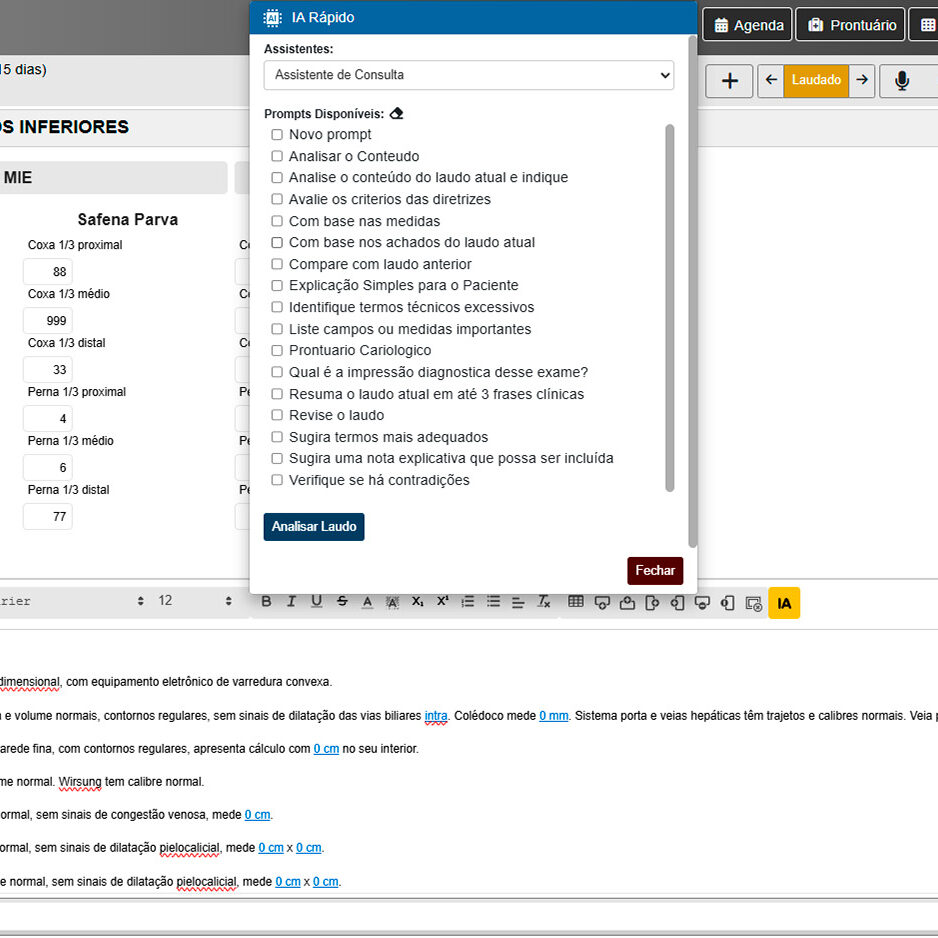
Task: Click the Analisar Laudo button
Action: (314, 527)
